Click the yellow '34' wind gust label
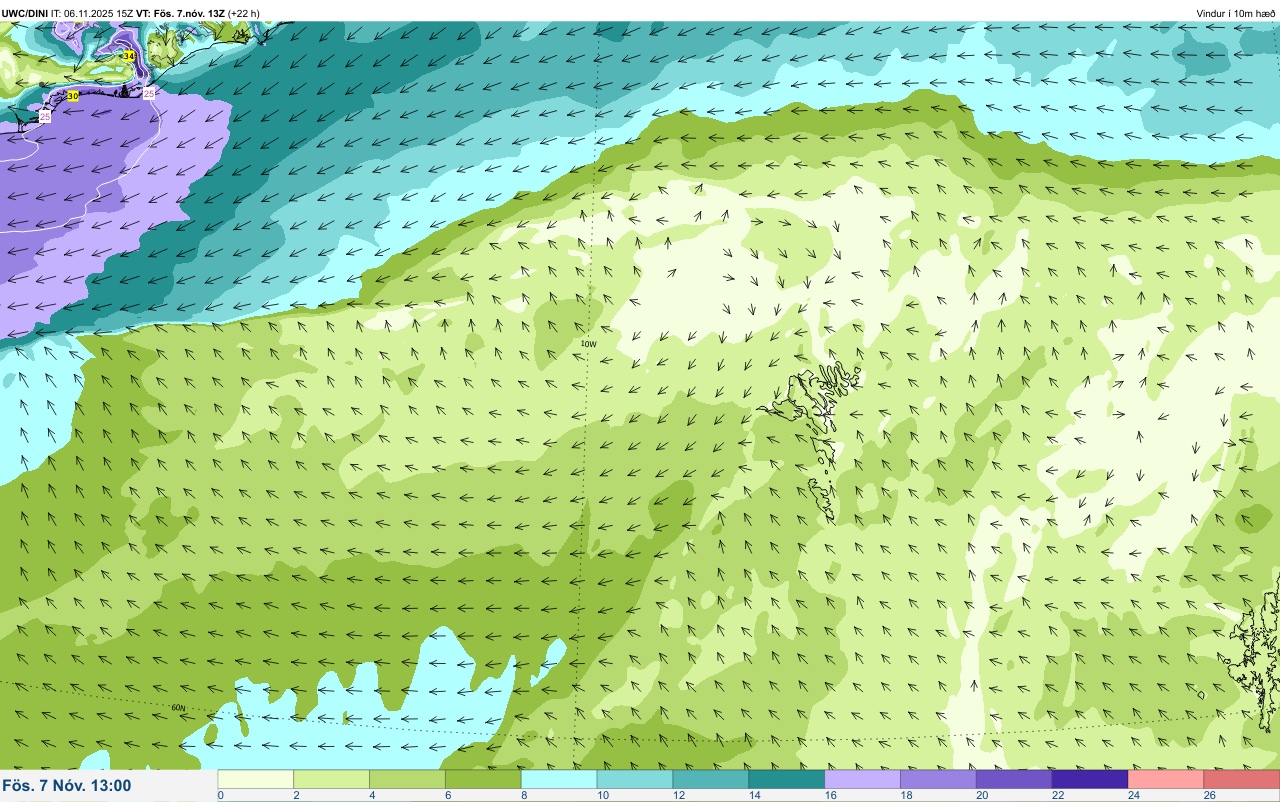This screenshot has height=802, width=1280. tap(129, 55)
